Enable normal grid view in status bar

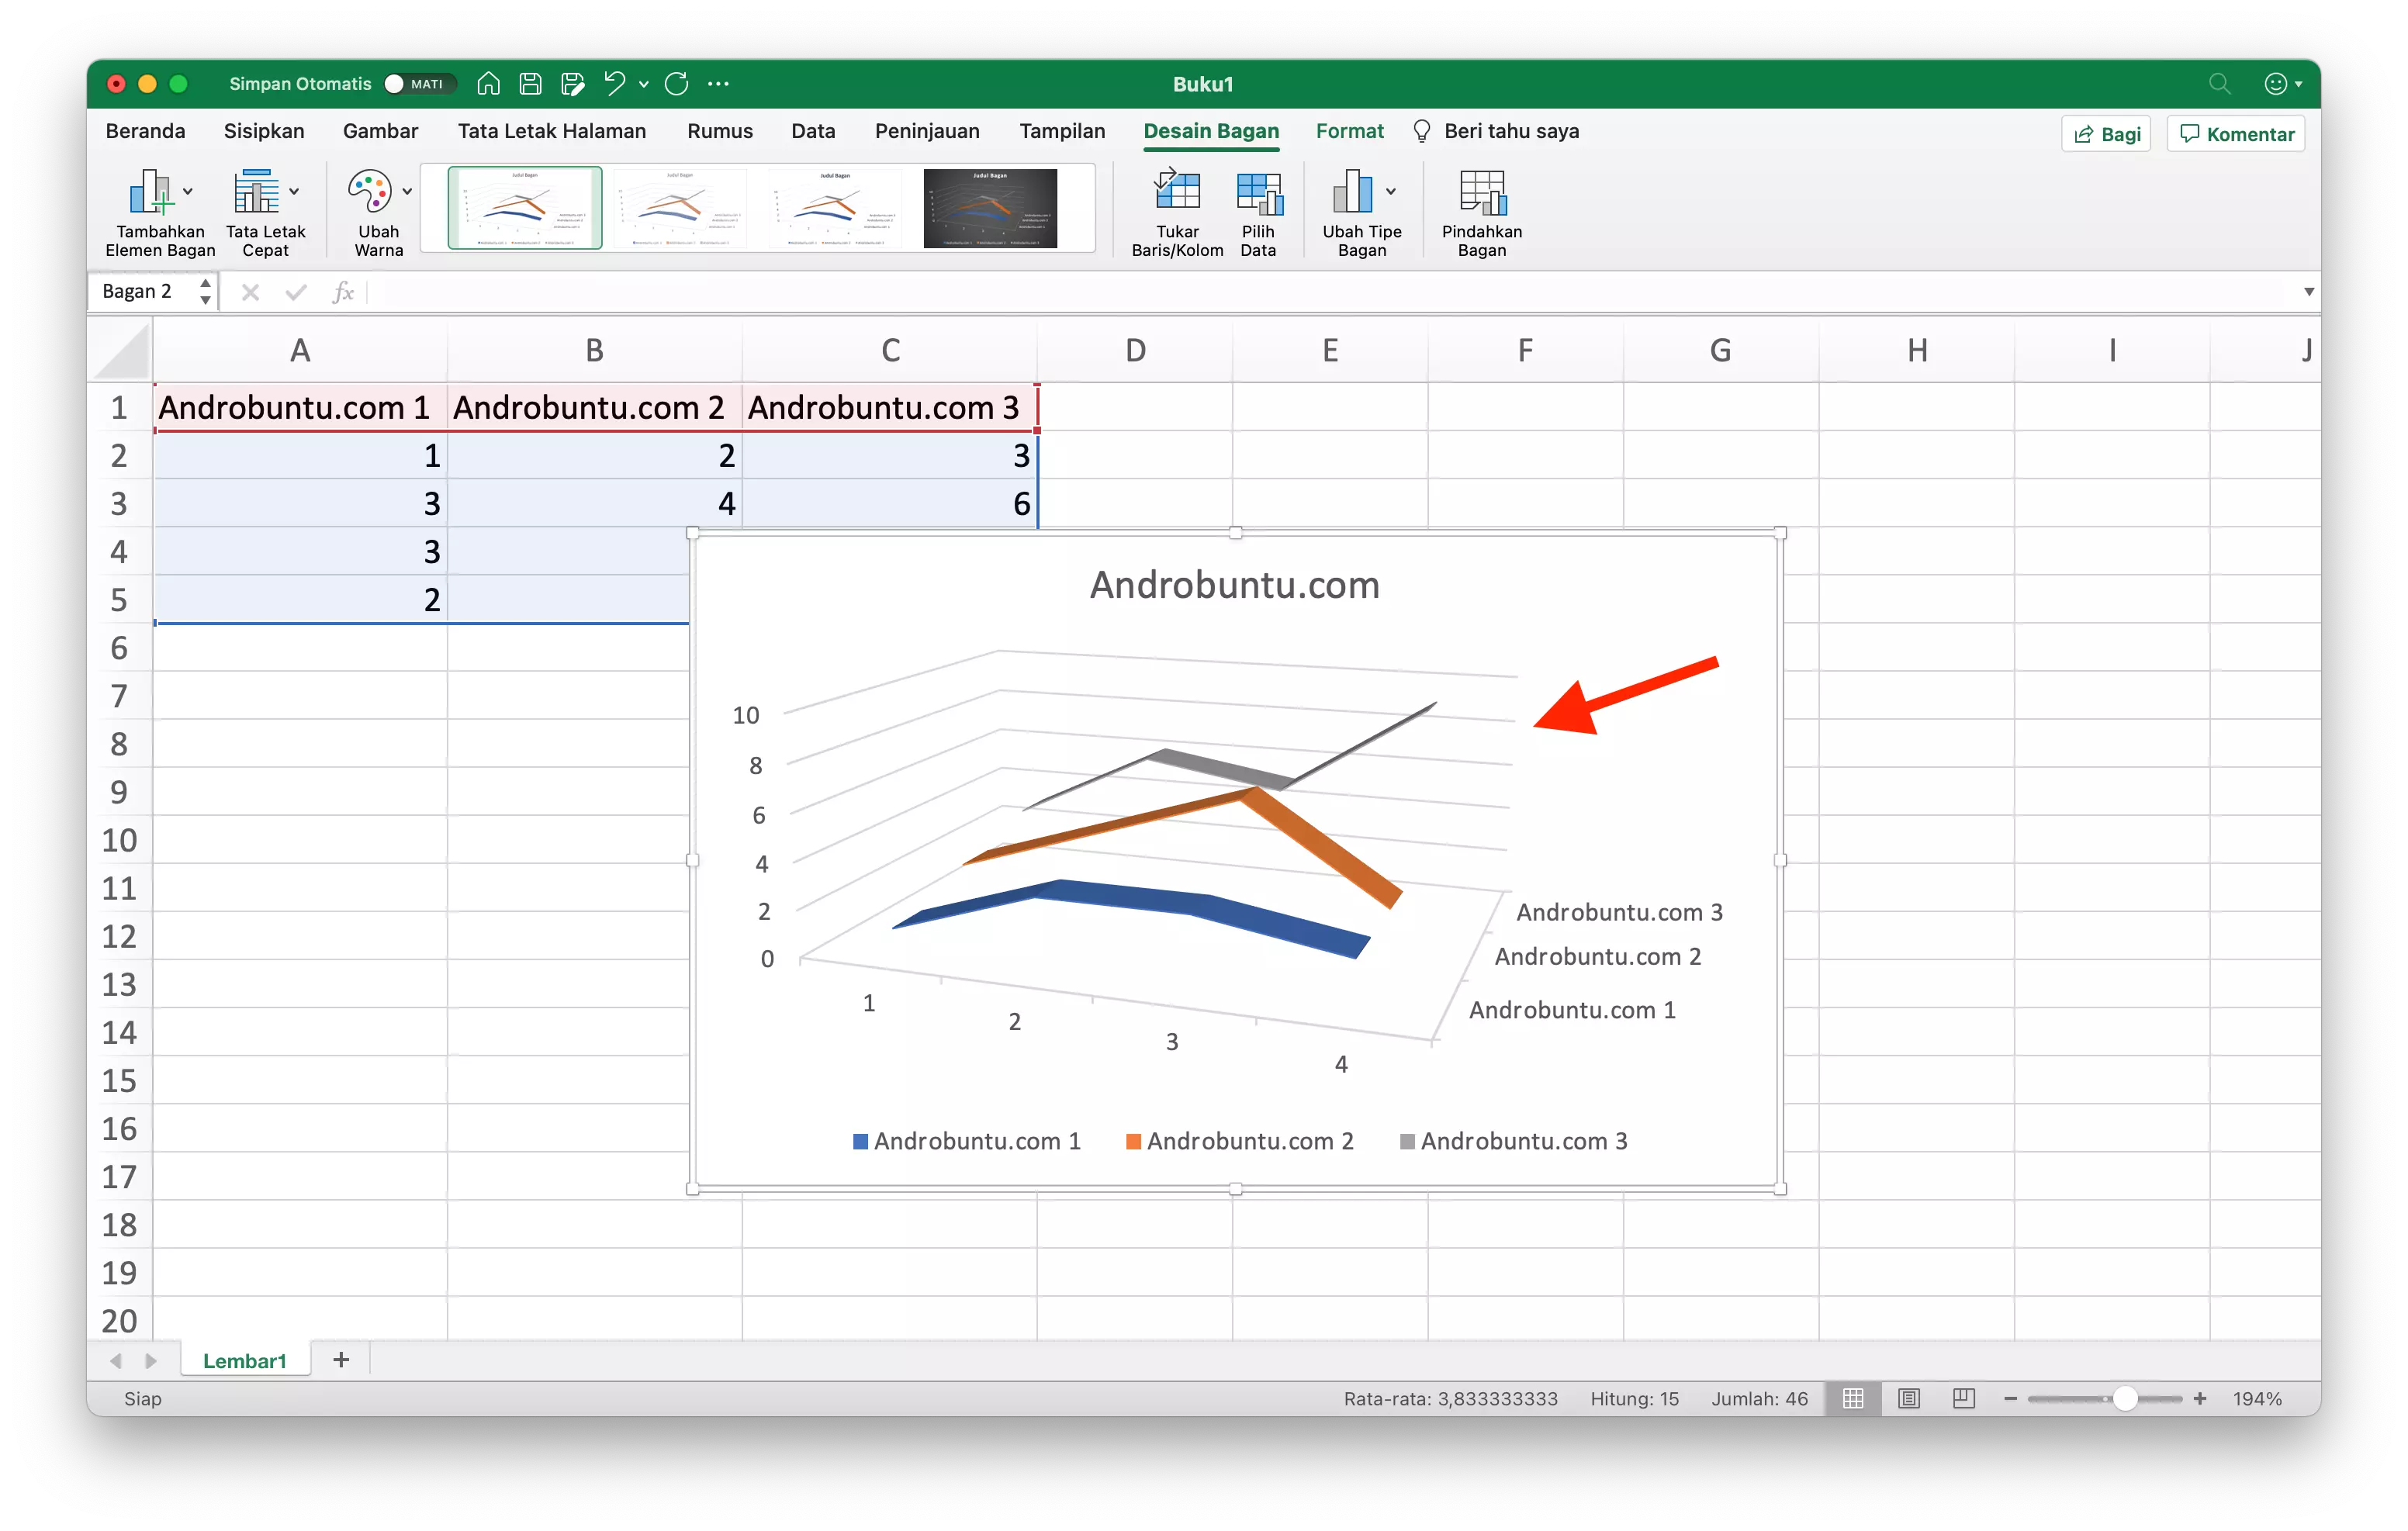(x=1853, y=1398)
